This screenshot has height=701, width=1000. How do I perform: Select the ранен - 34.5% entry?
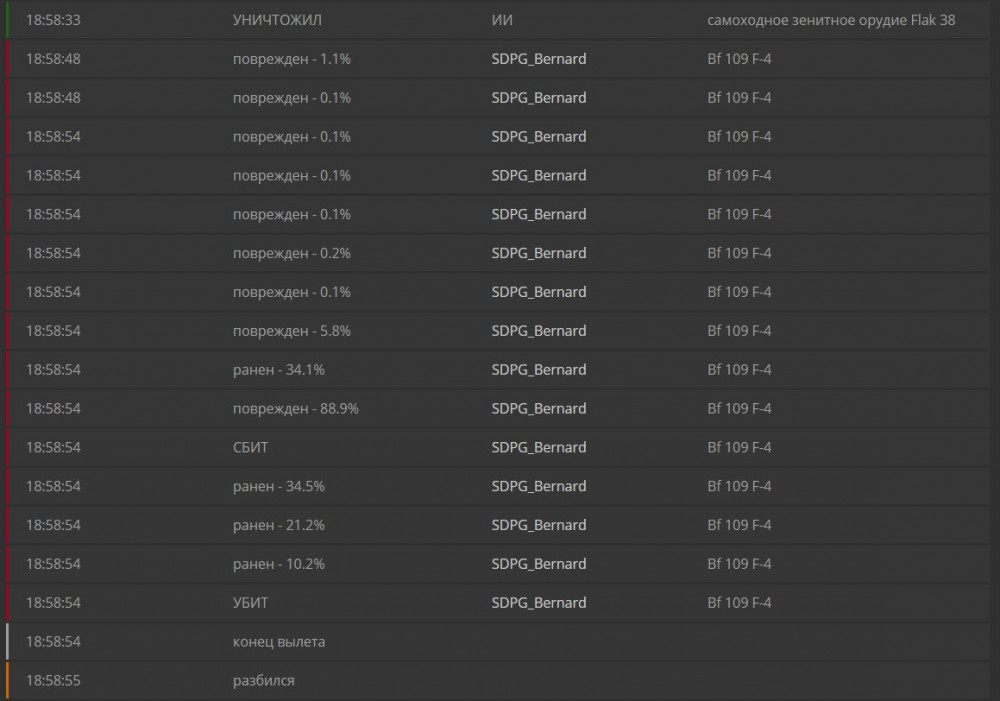[x=278, y=487]
